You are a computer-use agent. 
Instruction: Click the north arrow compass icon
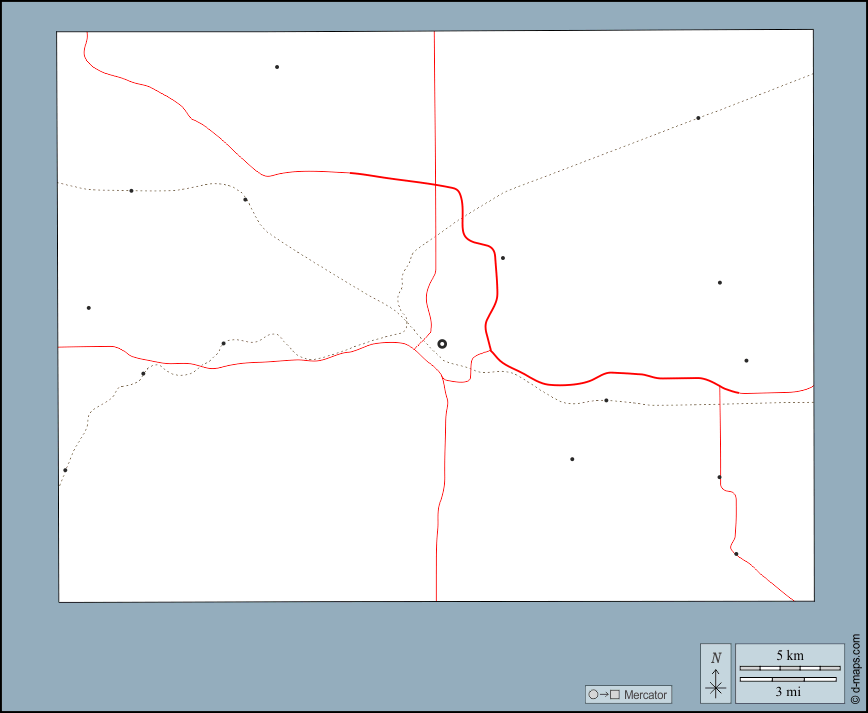coord(715,672)
